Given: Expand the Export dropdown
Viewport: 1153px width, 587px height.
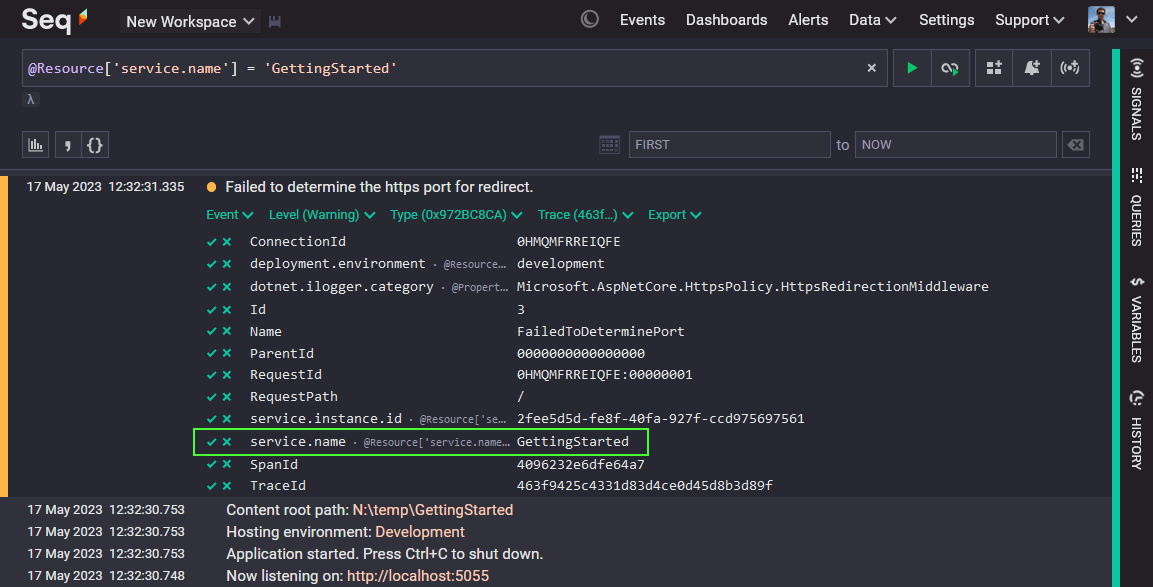Looking at the screenshot, I should tap(674, 215).
